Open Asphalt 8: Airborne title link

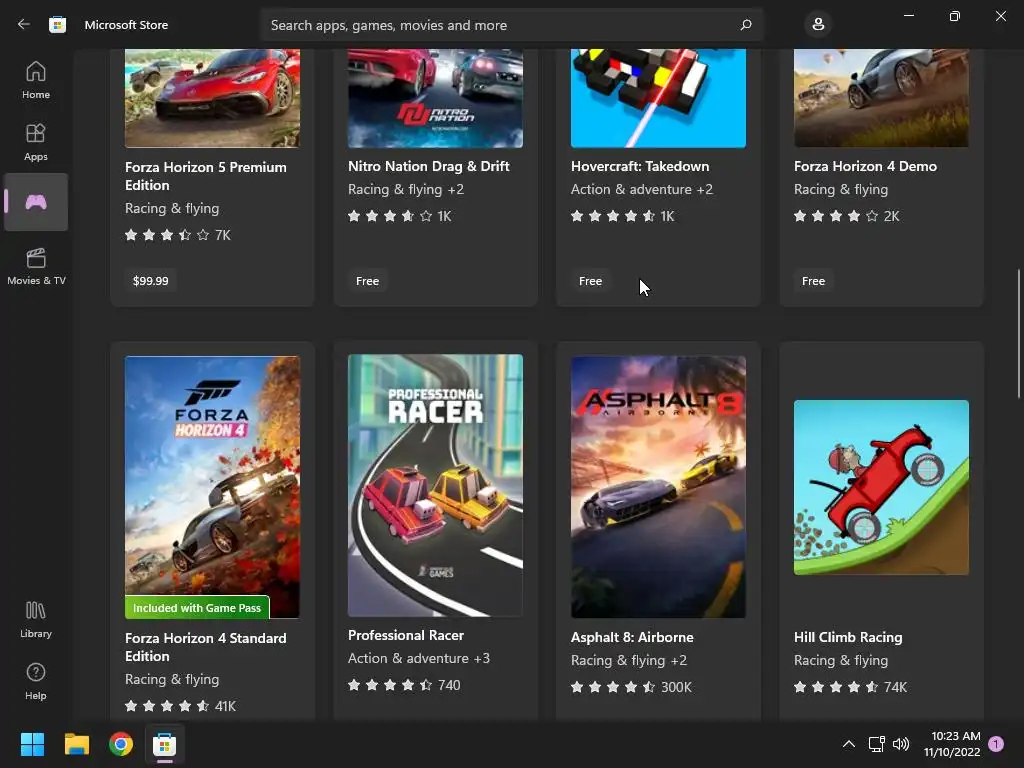pos(632,637)
